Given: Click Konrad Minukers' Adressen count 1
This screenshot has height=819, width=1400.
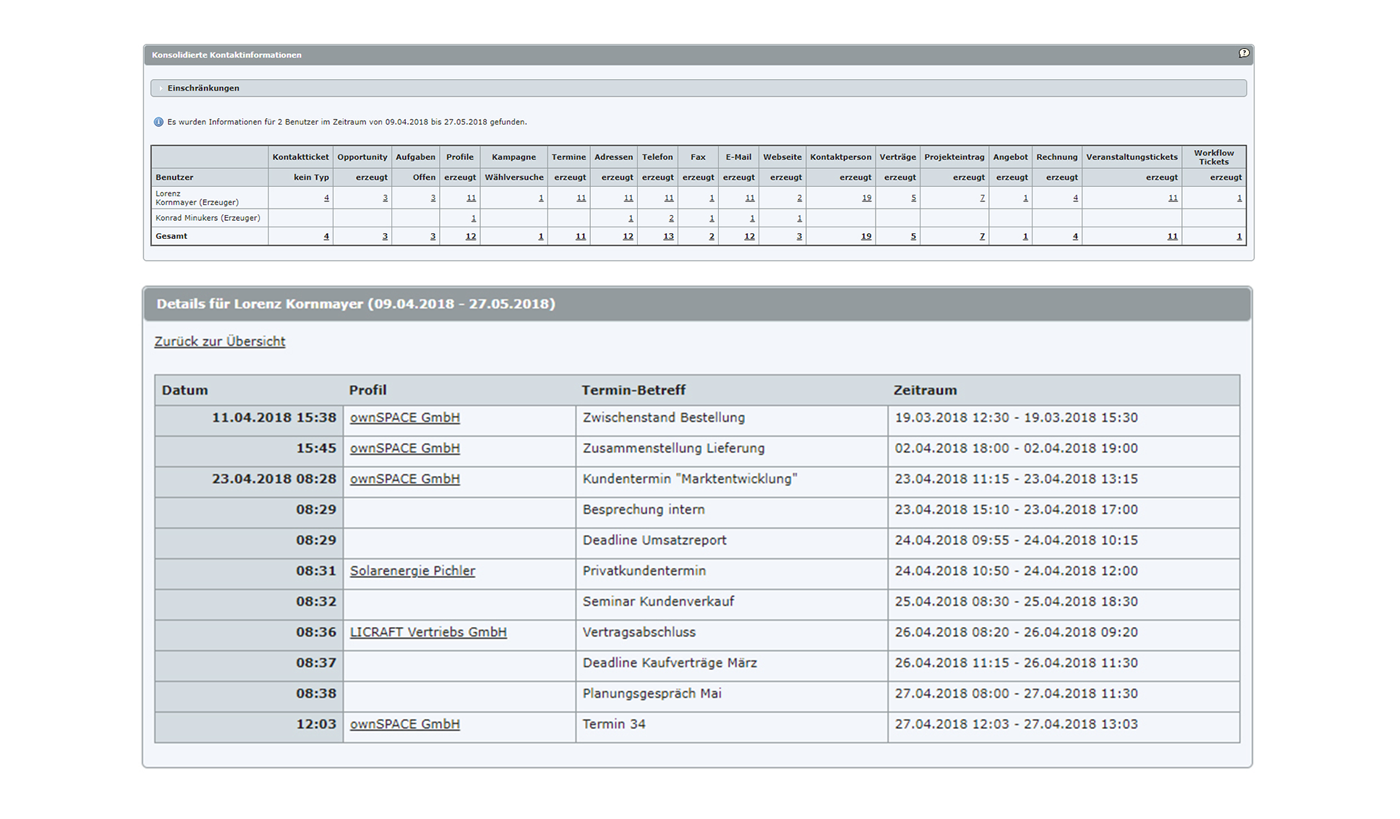Looking at the screenshot, I should [630, 217].
